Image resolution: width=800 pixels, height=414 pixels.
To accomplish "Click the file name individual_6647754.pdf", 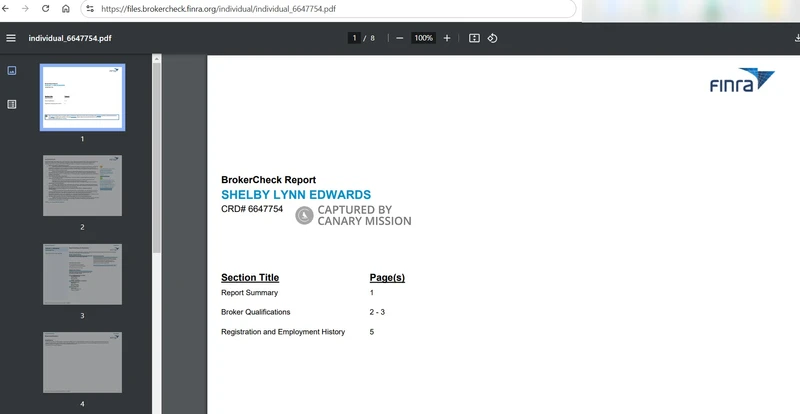I will click(70, 38).
